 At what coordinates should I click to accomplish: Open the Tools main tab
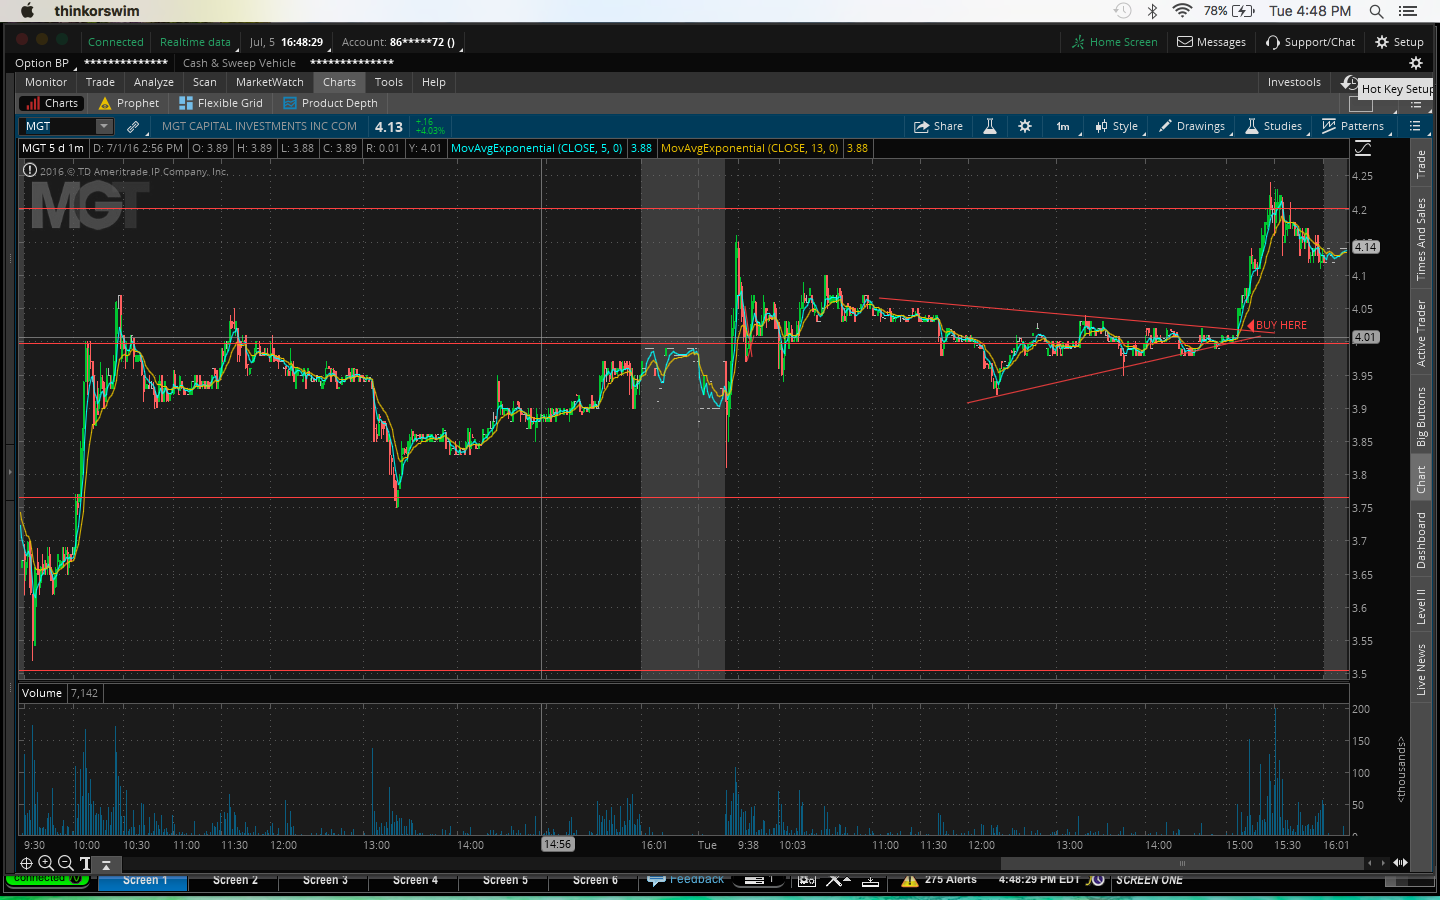(389, 82)
